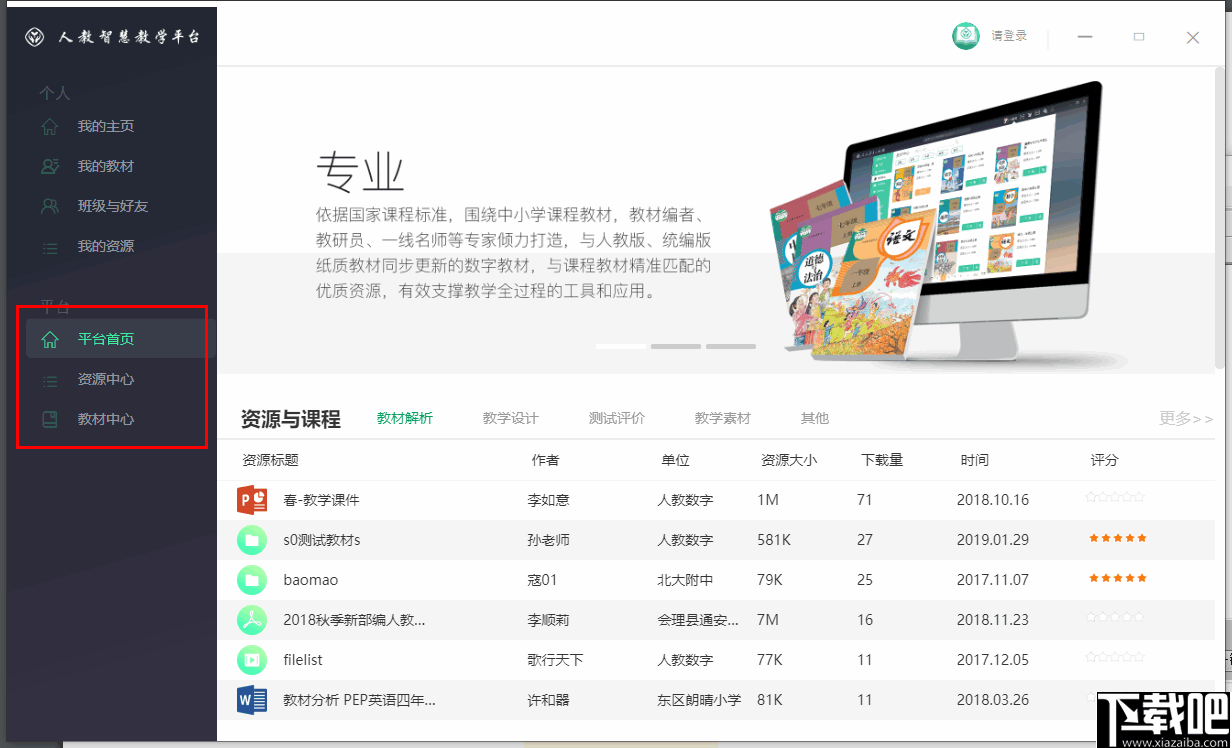This screenshot has width=1232, height=748.
Task: Click the PowerPoint icon beside 春-教学课件
Action: 251,499
